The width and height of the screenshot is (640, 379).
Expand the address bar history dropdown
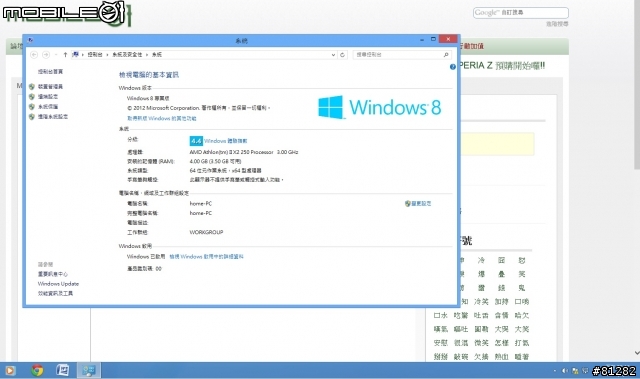coord(333,55)
